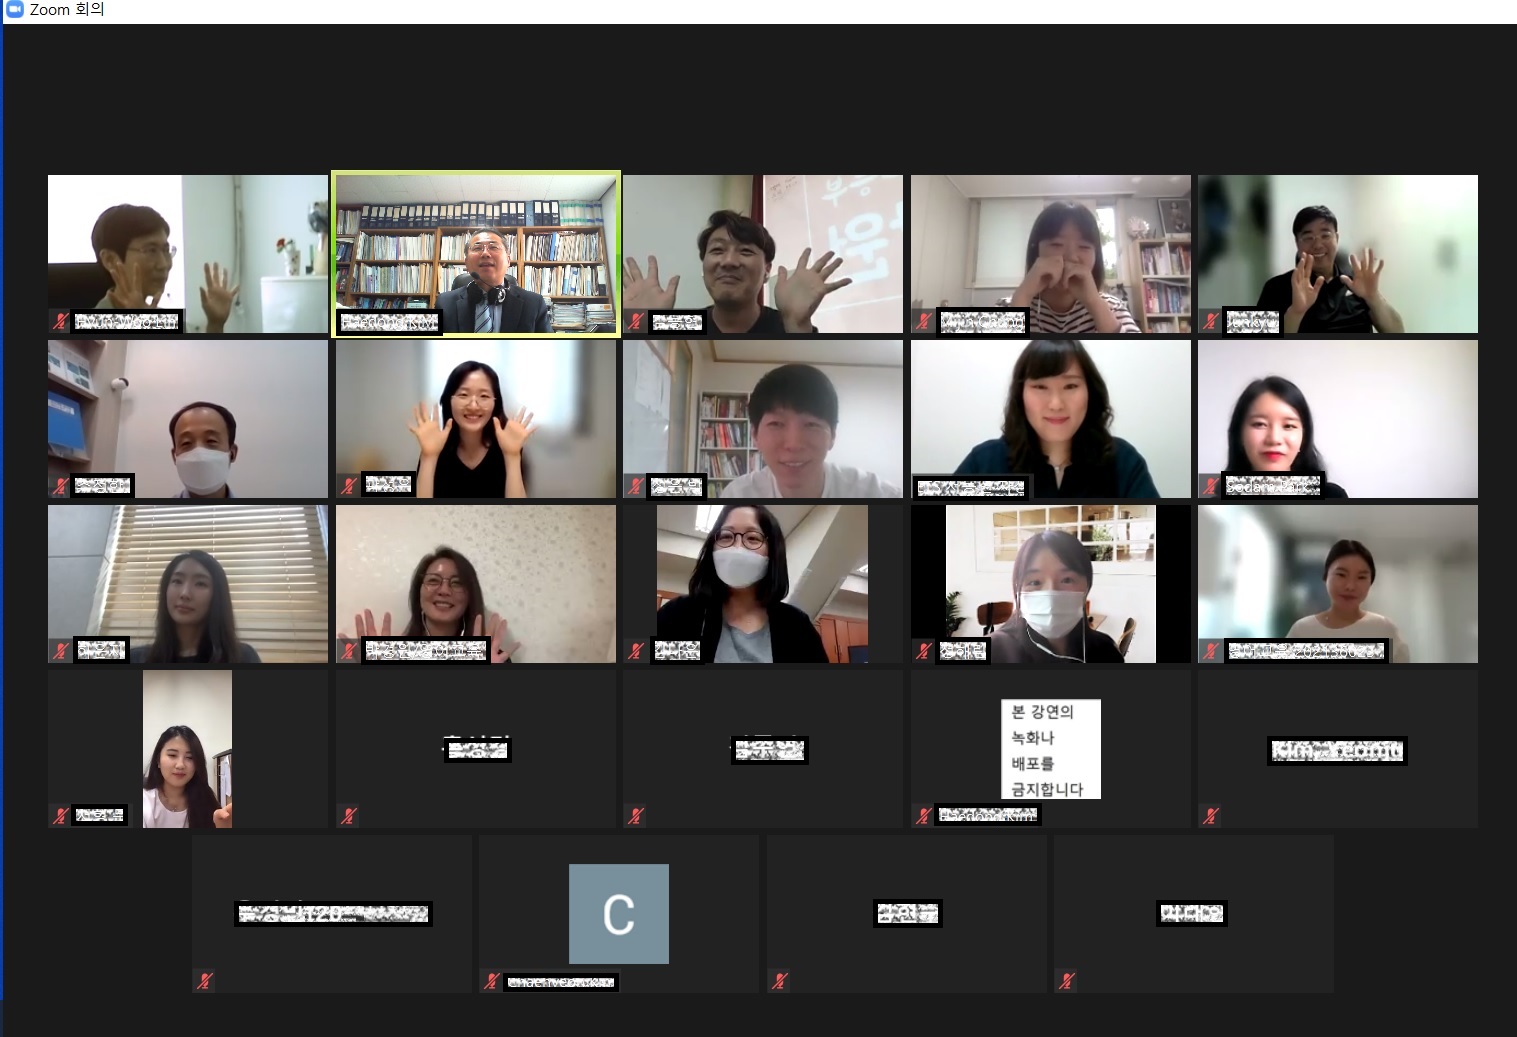Image resolution: width=1517 pixels, height=1037 pixels.
Task: Click muted mic icon on recording-notice tile
Action: pyautogui.click(x=923, y=816)
